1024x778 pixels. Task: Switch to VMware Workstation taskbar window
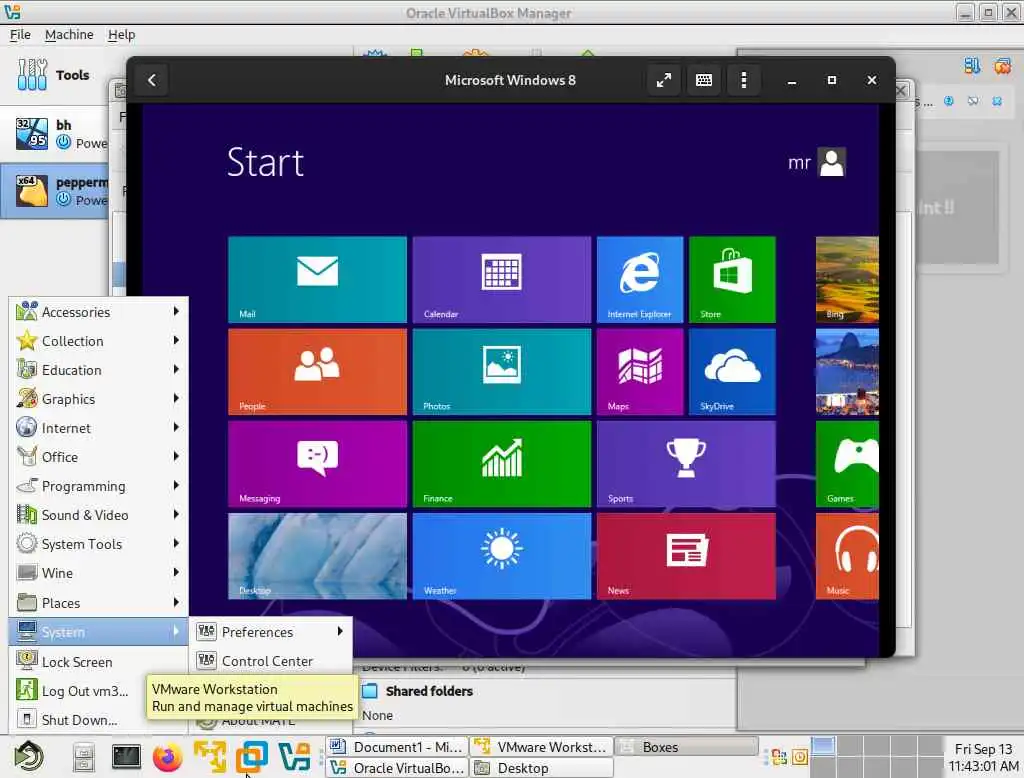(541, 746)
